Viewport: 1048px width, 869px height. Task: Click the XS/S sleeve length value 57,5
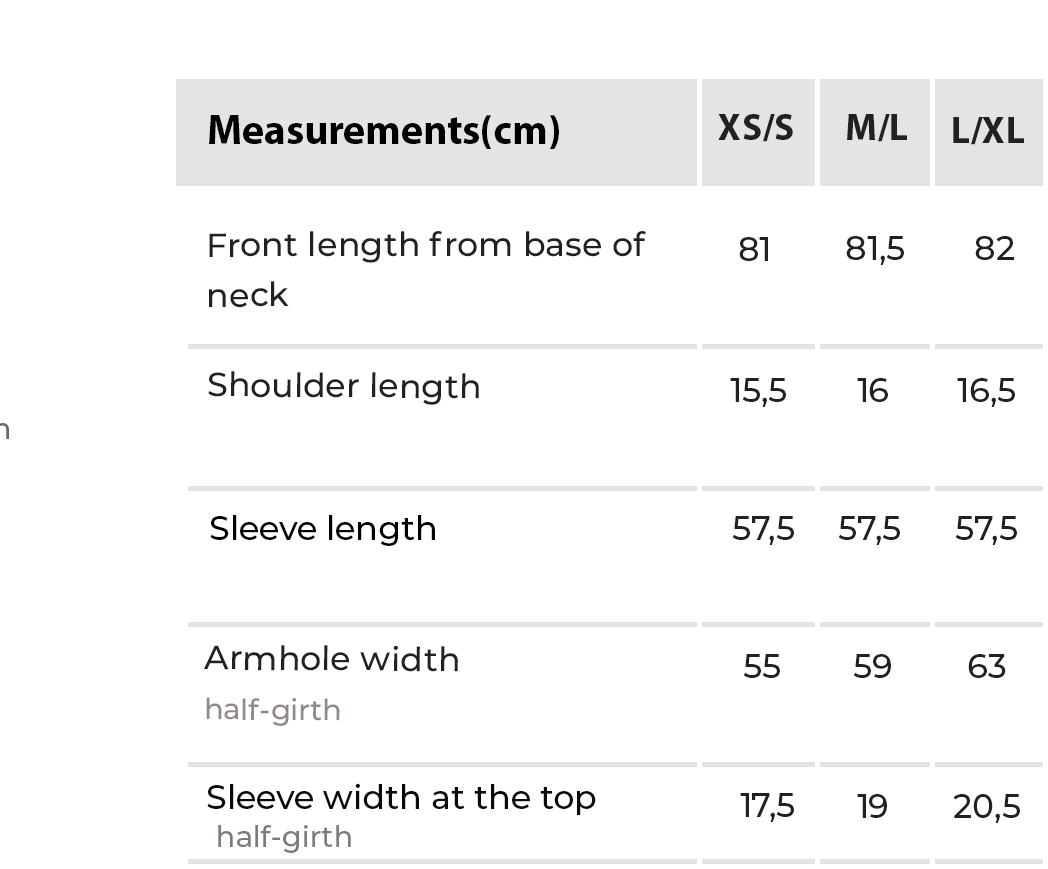click(x=763, y=529)
